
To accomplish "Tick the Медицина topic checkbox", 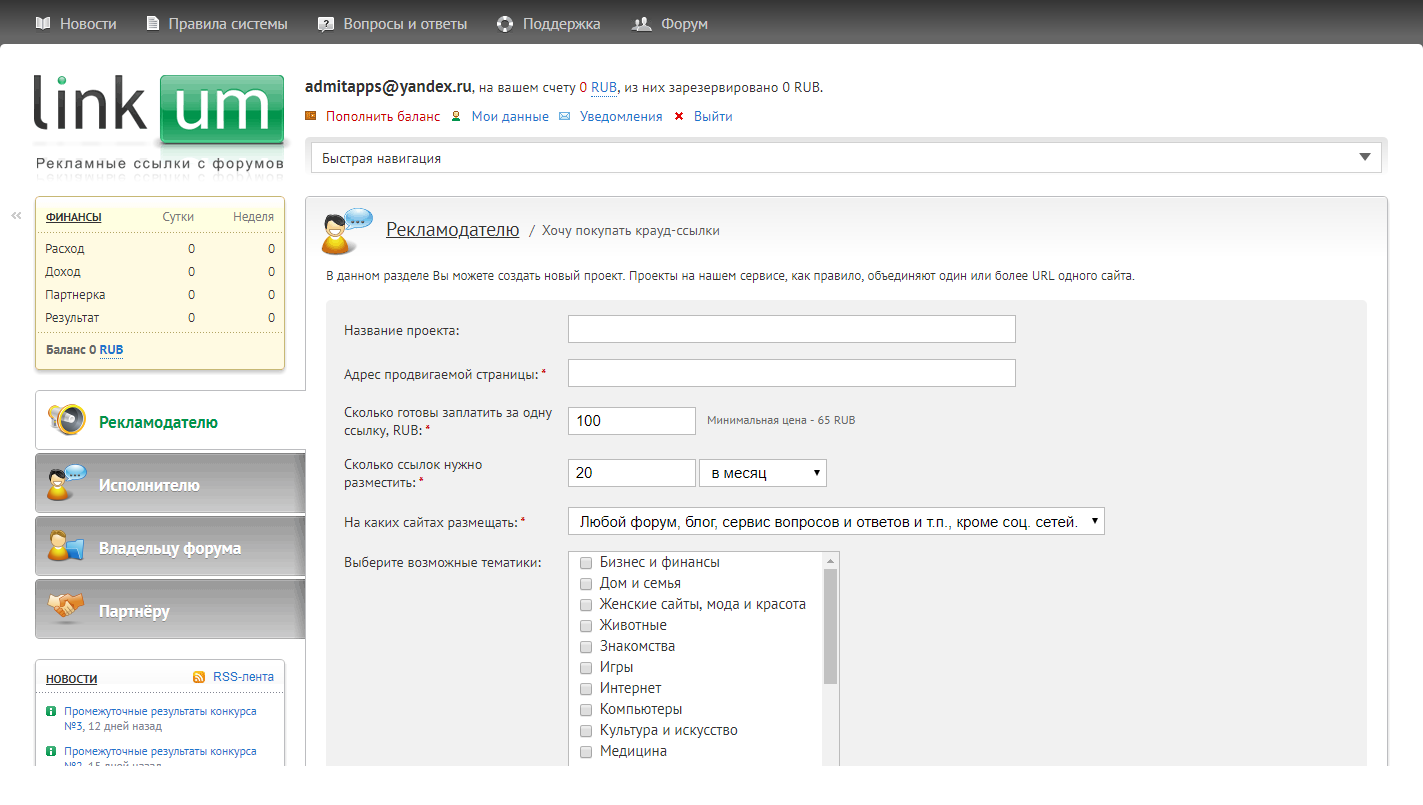I will 586,752.
